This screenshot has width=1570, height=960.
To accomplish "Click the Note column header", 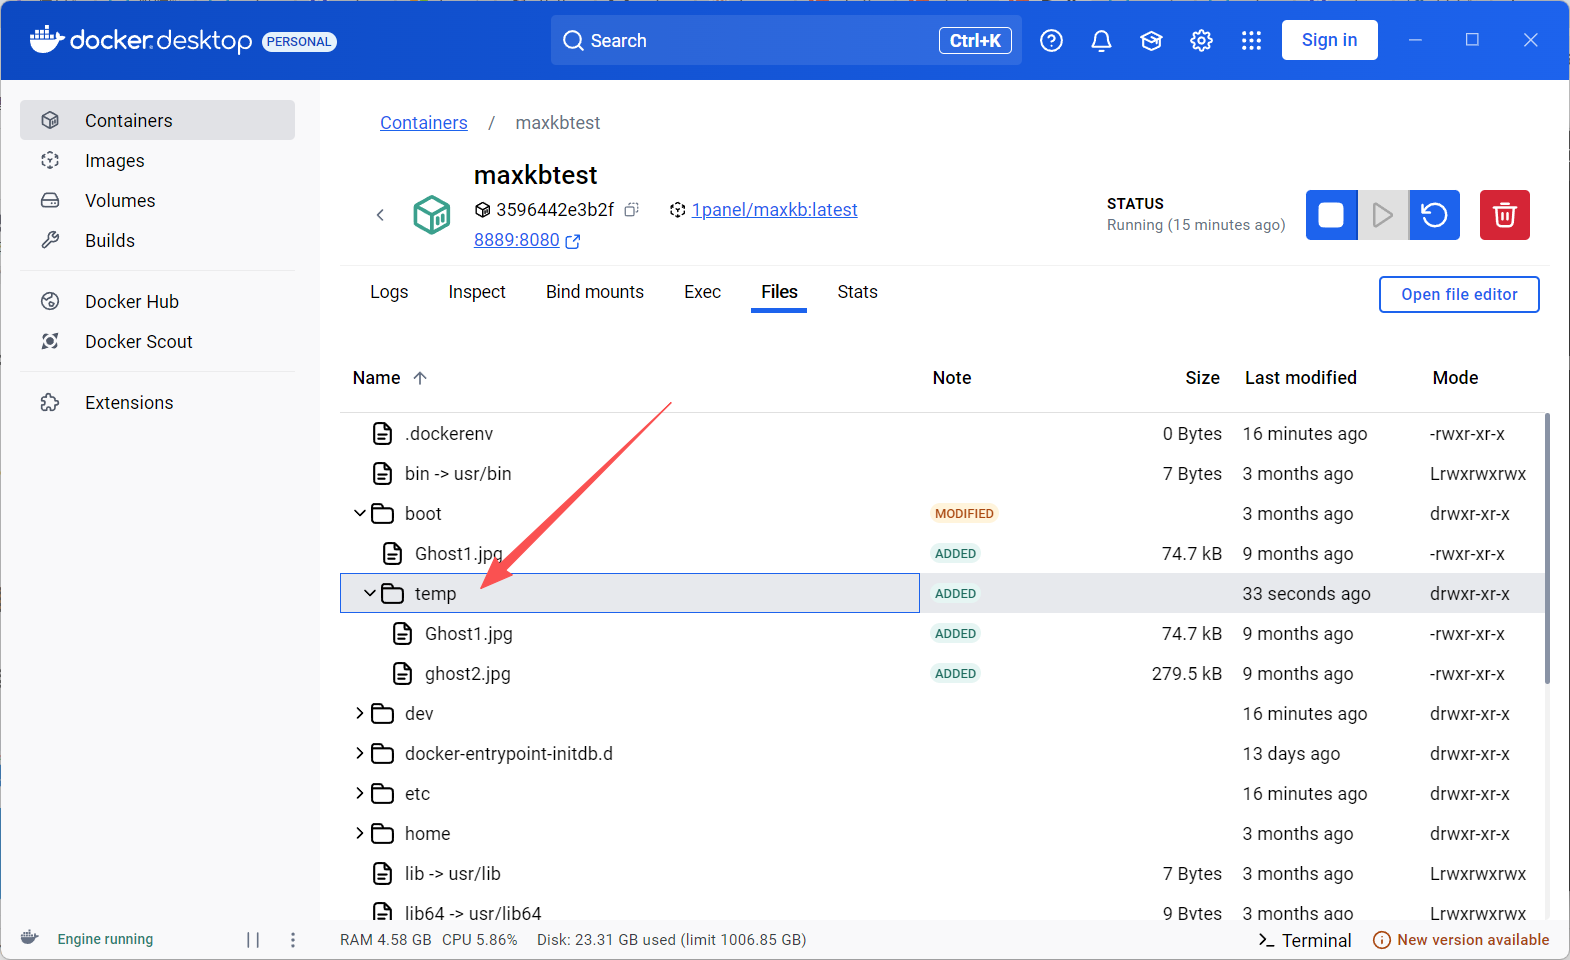I will click(x=951, y=378).
